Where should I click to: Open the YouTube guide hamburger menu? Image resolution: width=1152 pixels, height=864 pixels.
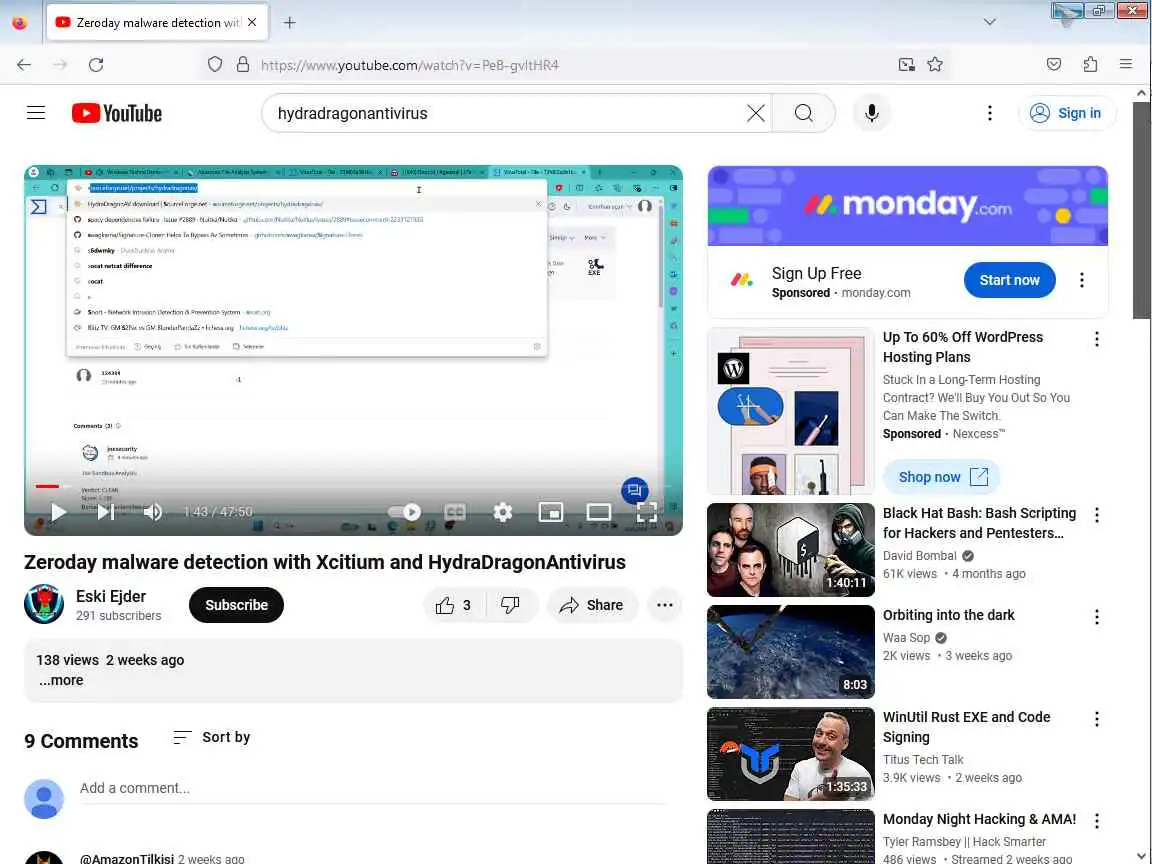(36, 113)
